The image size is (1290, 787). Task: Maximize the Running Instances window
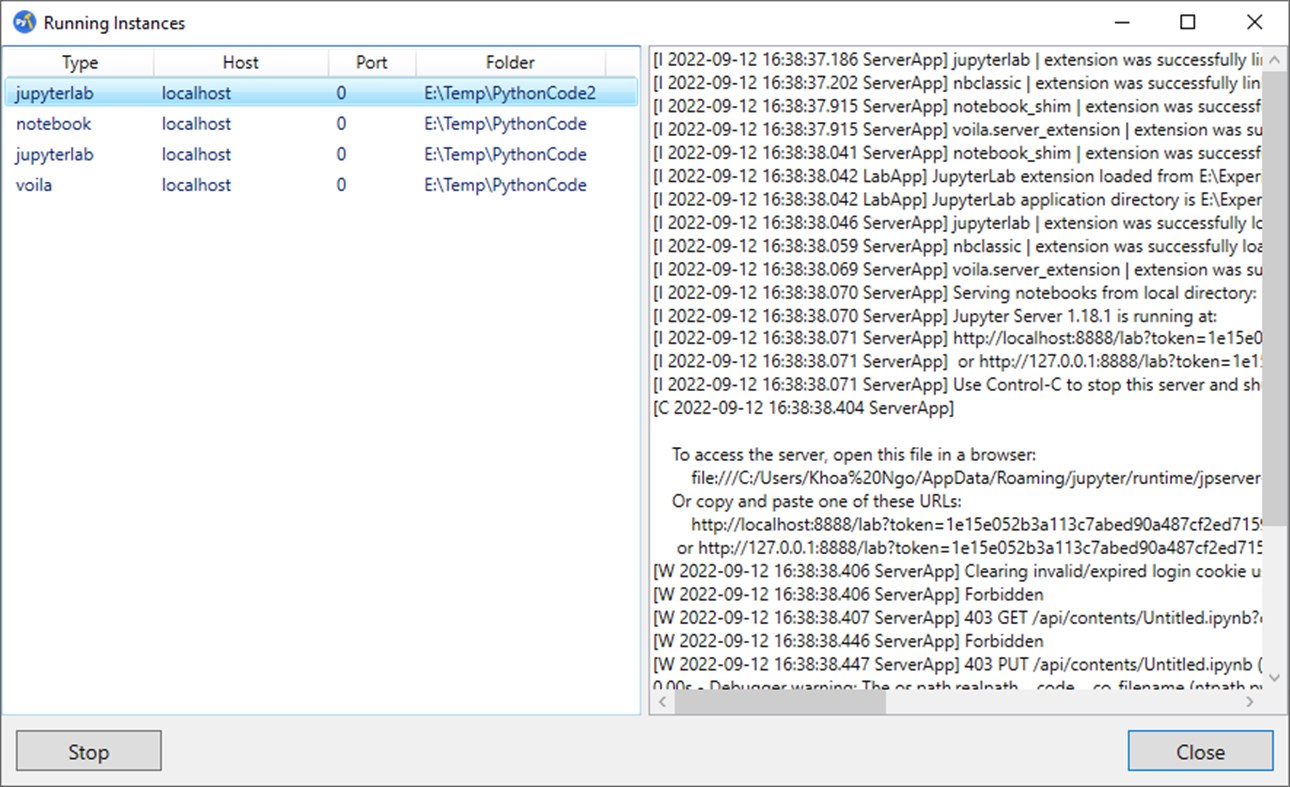click(x=1187, y=22)
